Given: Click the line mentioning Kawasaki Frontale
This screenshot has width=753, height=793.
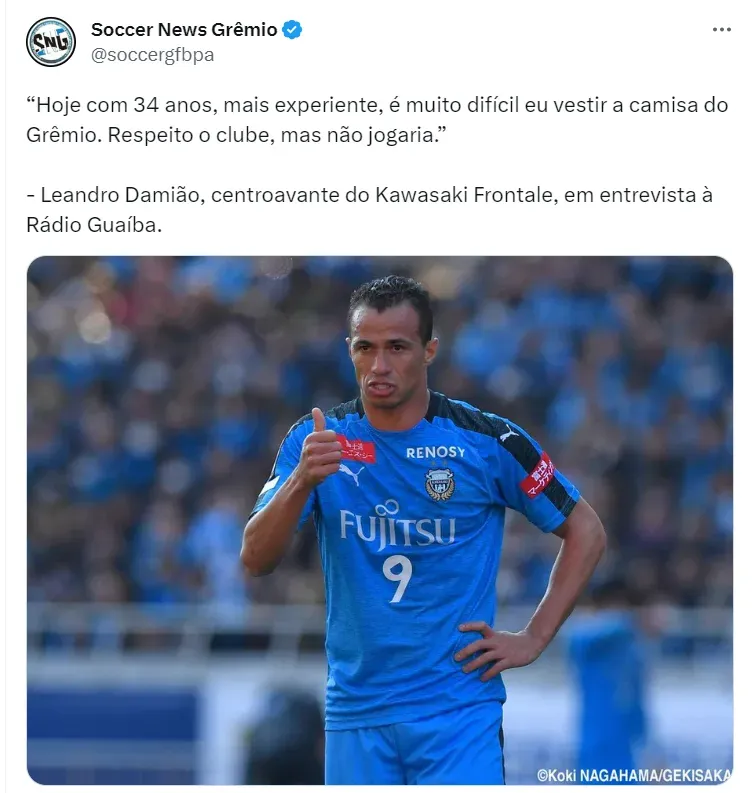Looking at the screenshot, I should click(x=370, y=195).
